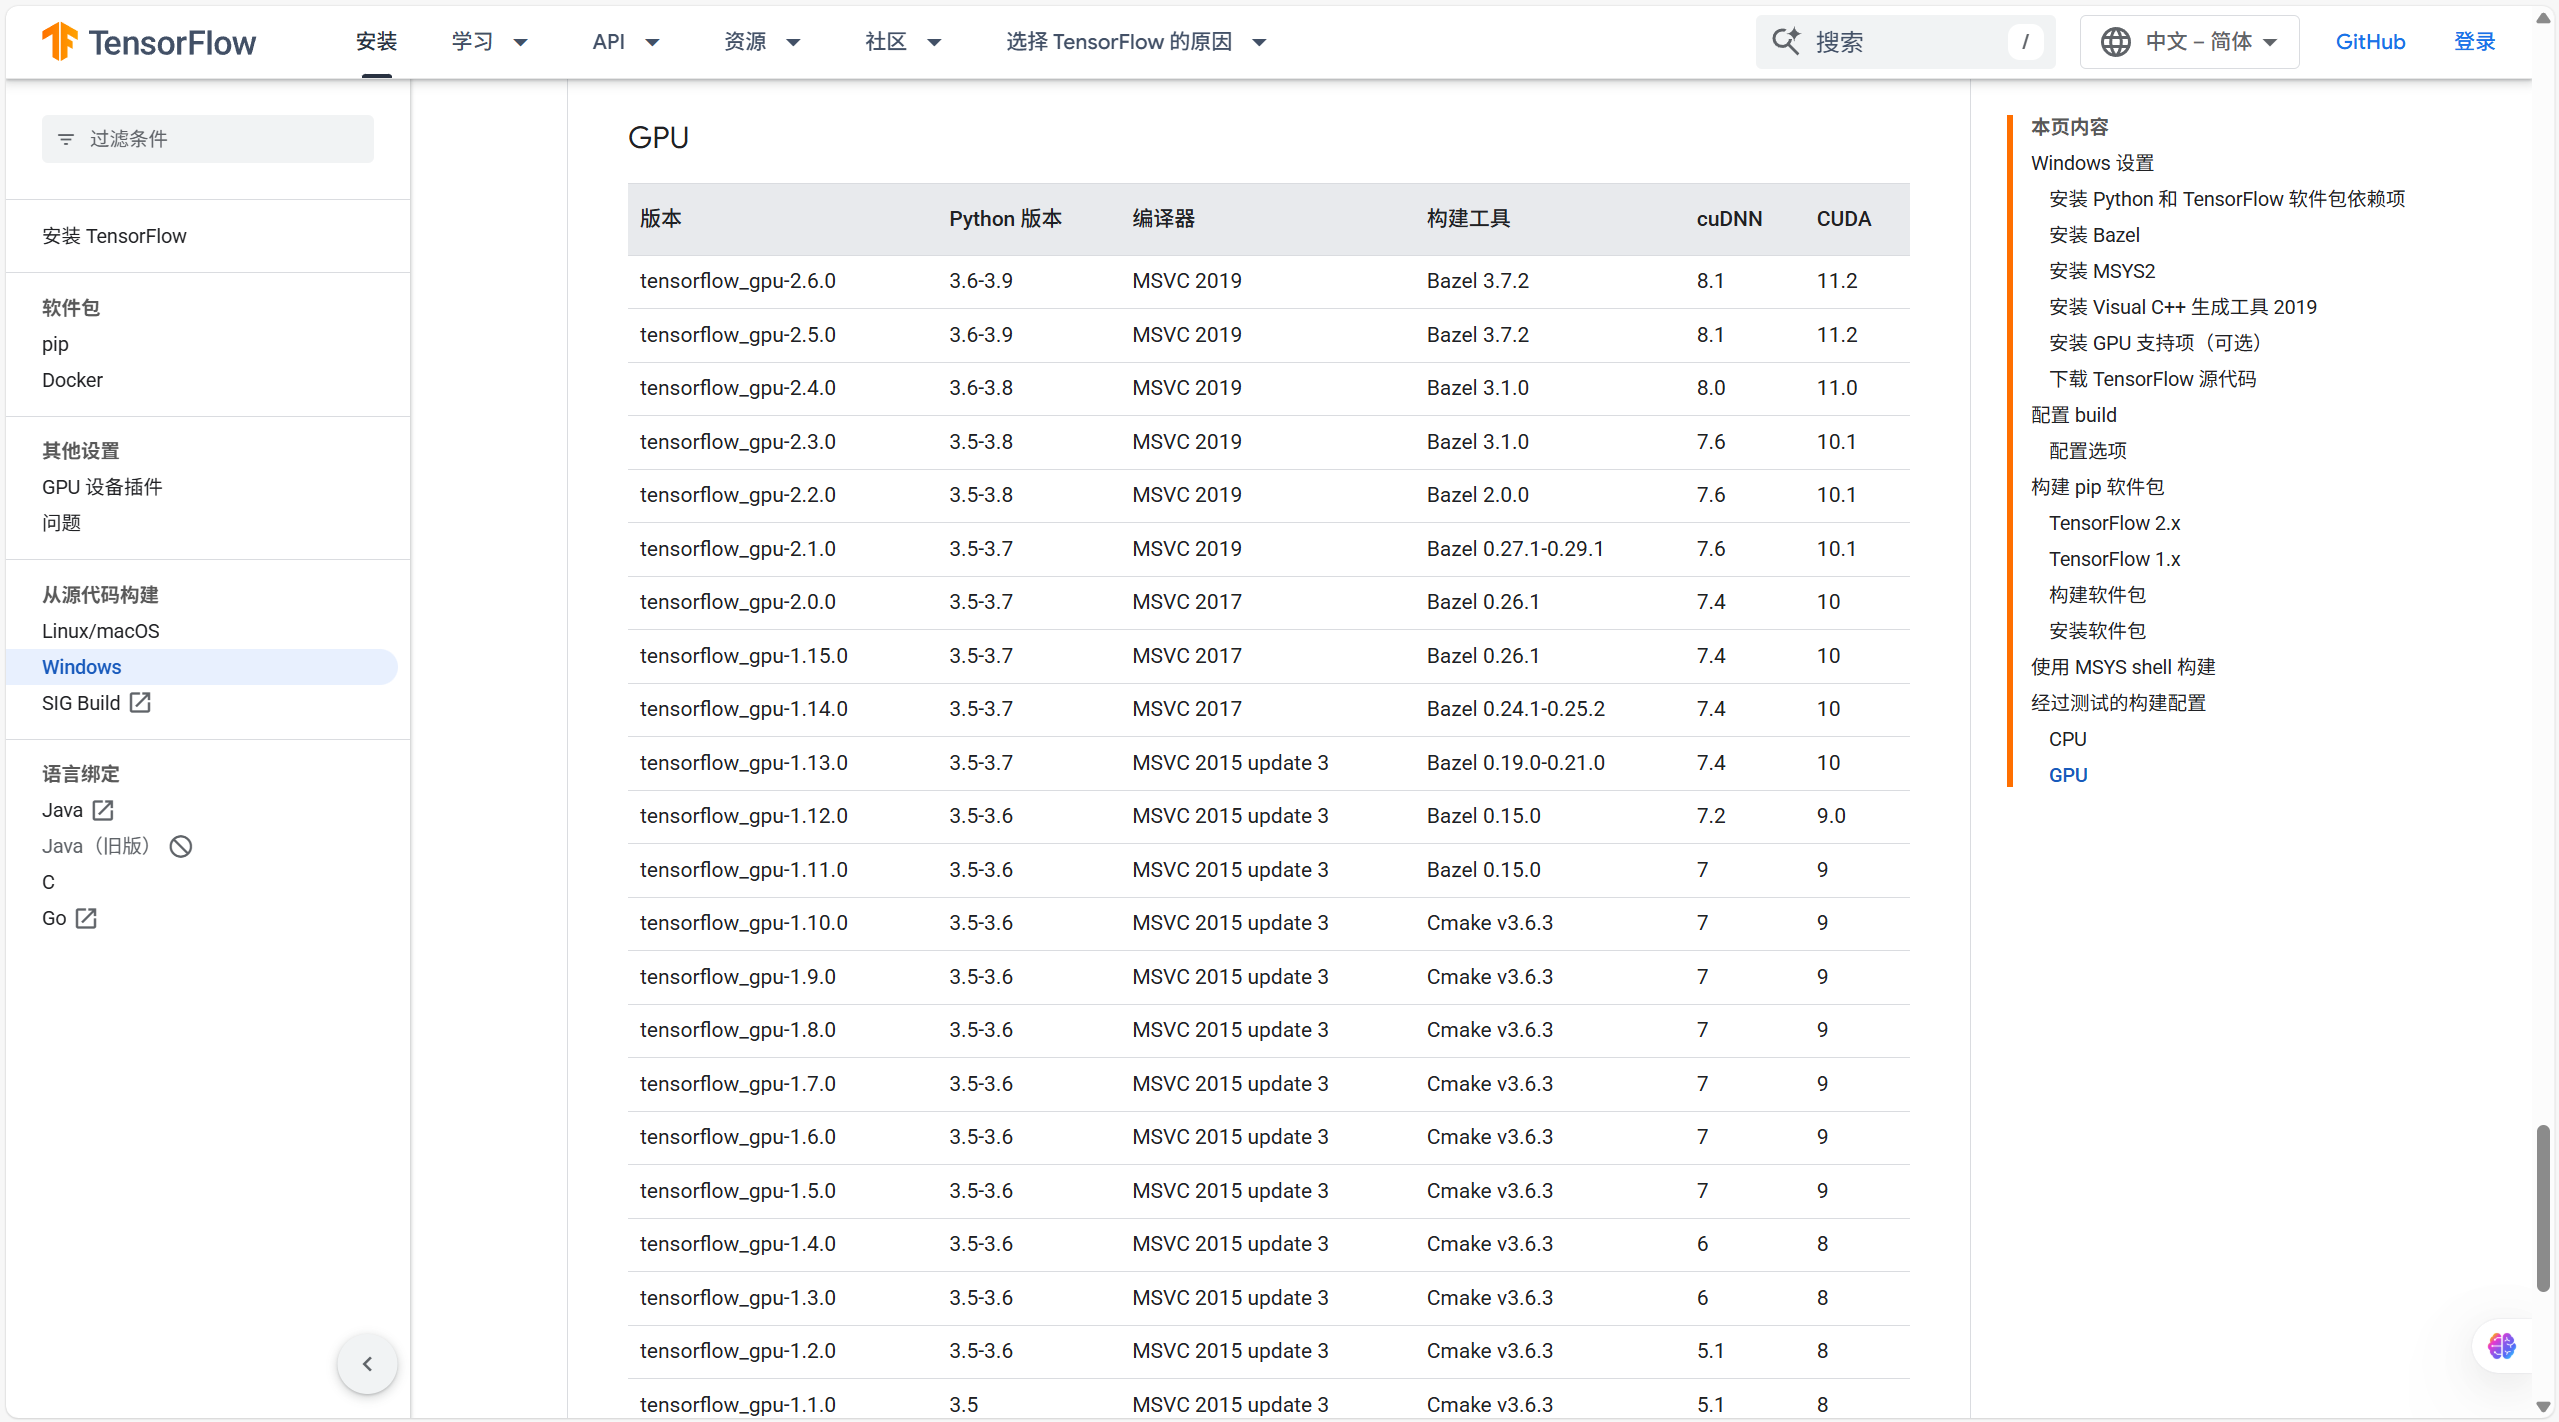Open Linux/macOS build page
2559x1422 pixels.
(101, 631)
